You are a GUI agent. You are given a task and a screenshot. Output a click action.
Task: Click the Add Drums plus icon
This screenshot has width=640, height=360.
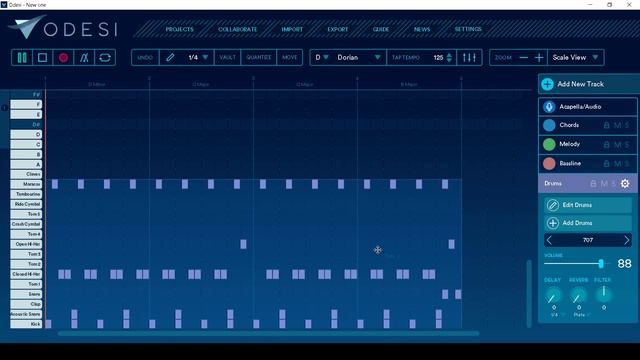553,223
